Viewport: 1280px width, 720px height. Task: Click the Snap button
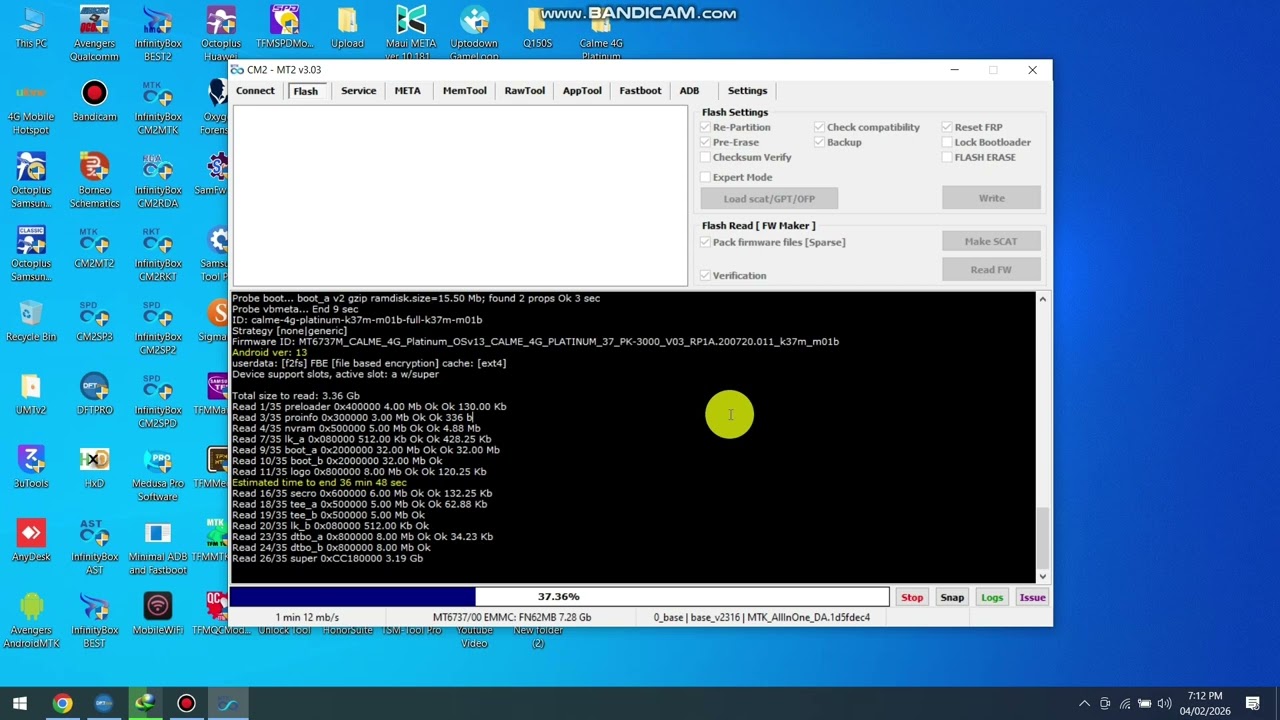point(952,597)
